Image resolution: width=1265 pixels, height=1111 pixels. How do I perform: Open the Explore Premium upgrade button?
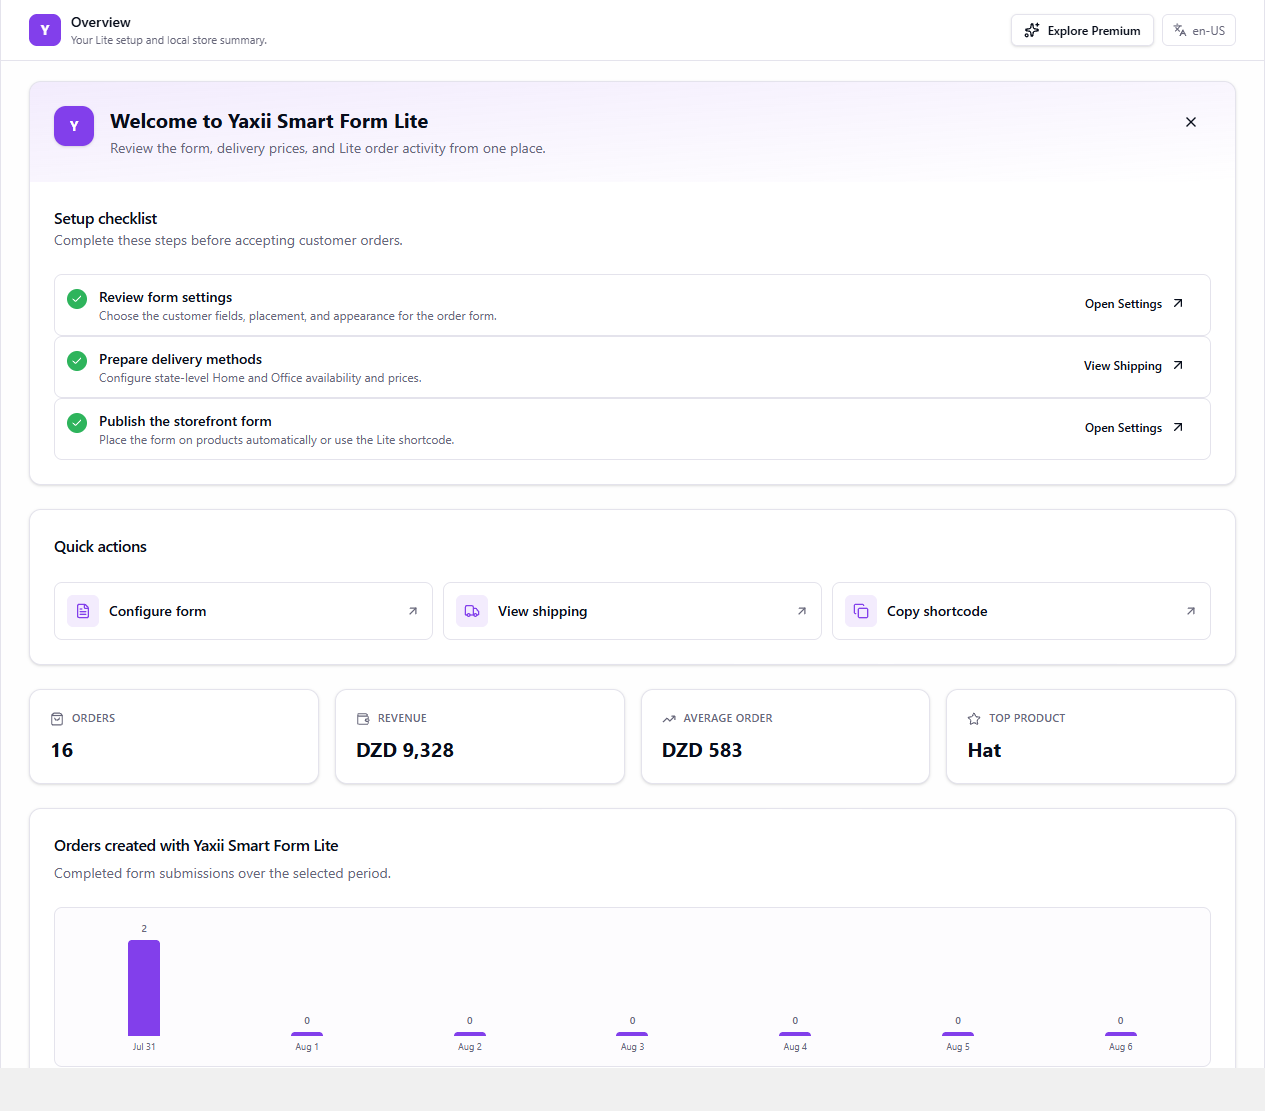[1082, 30]
